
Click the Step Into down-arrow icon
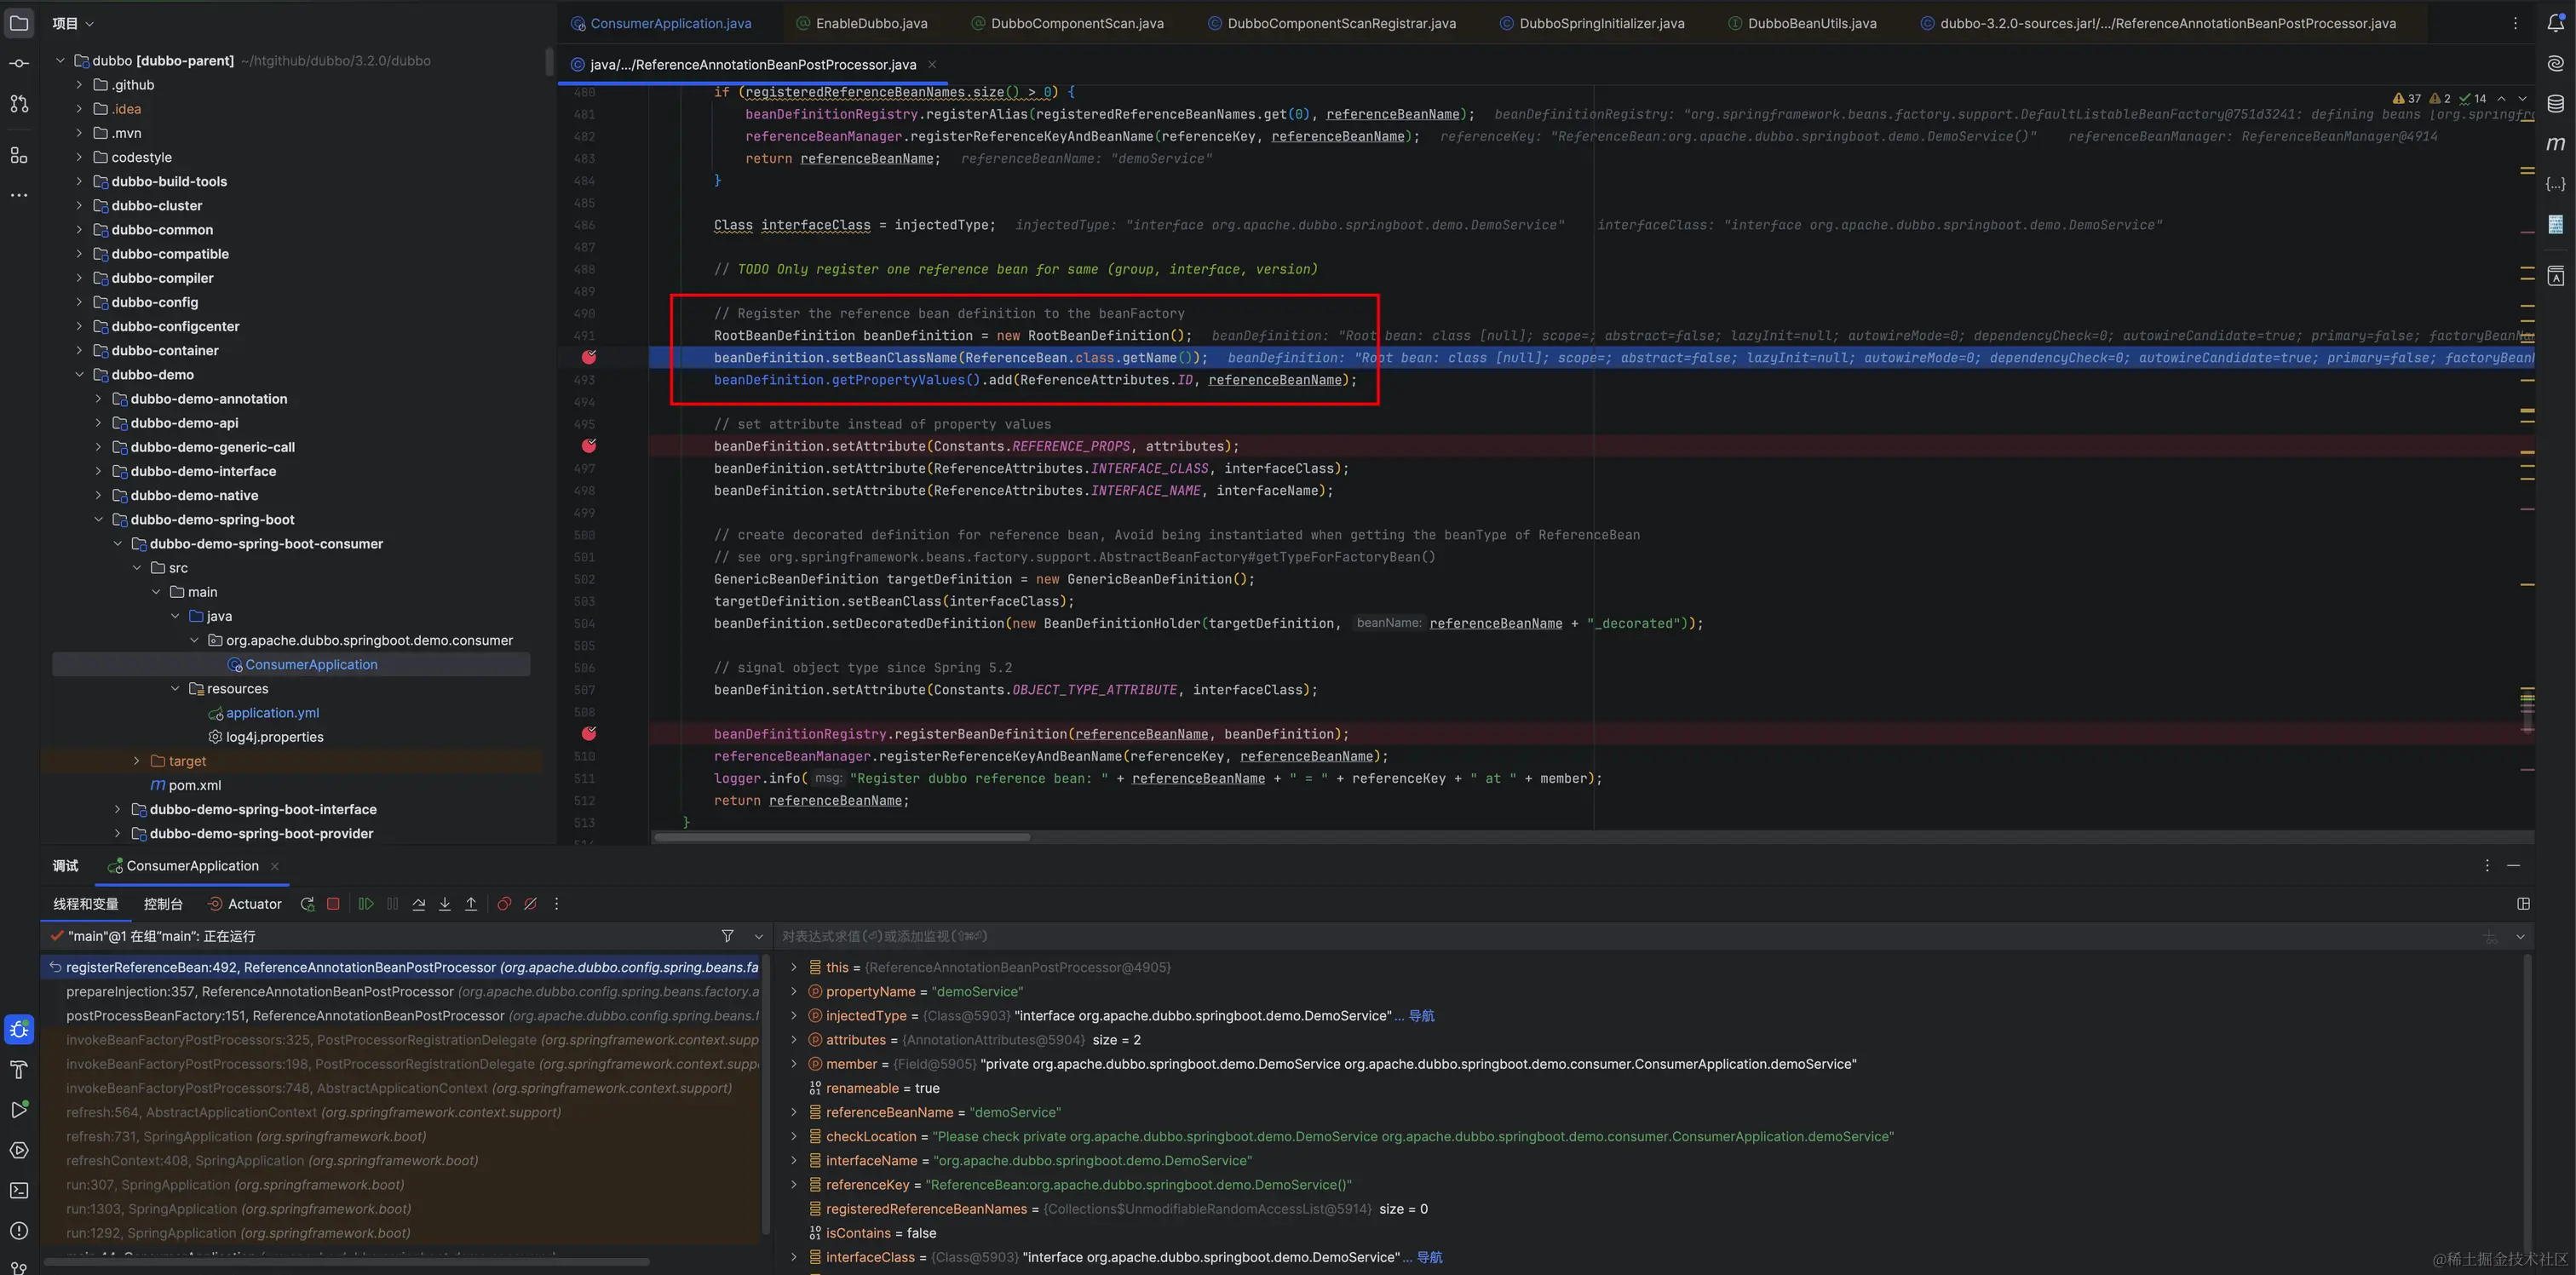pos(445,904)
